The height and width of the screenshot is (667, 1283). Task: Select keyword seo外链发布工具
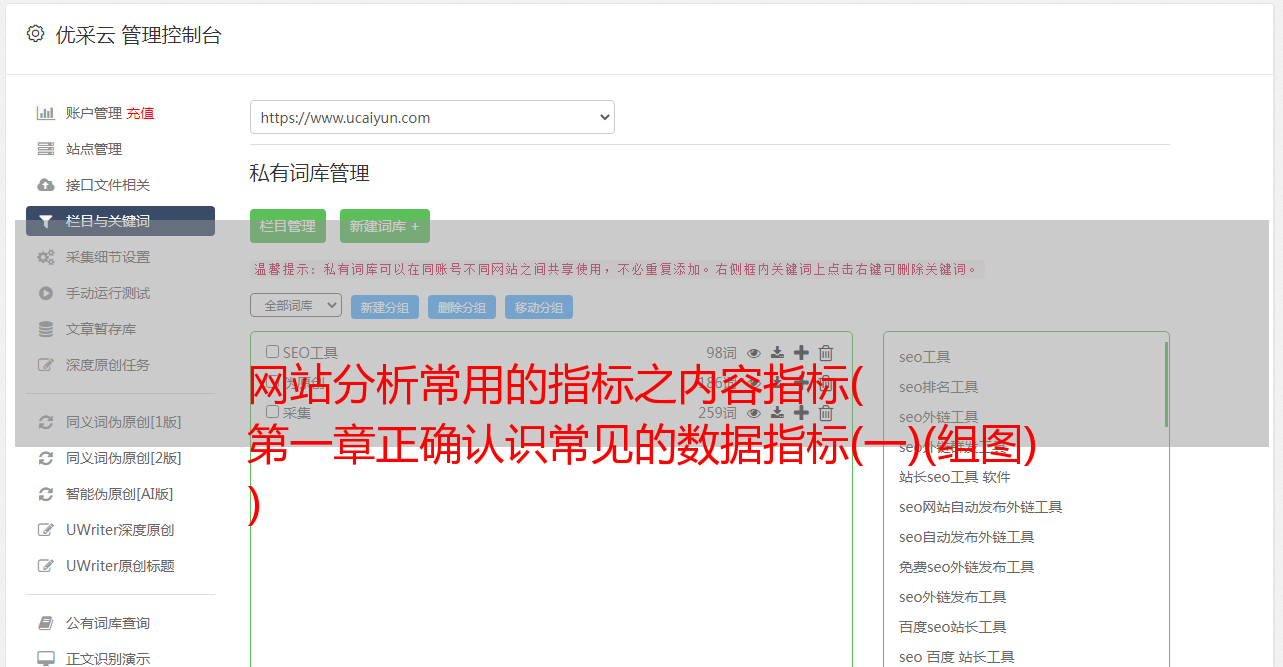pos(953,597)
